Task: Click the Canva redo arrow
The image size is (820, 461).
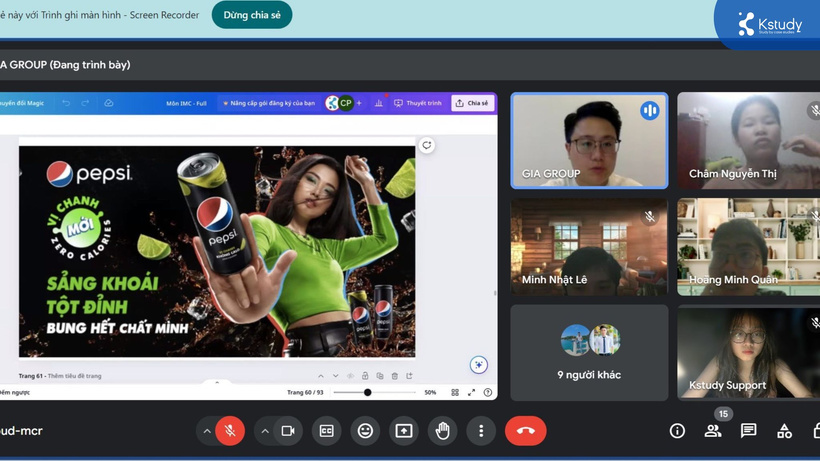Action: coord(85,103)
